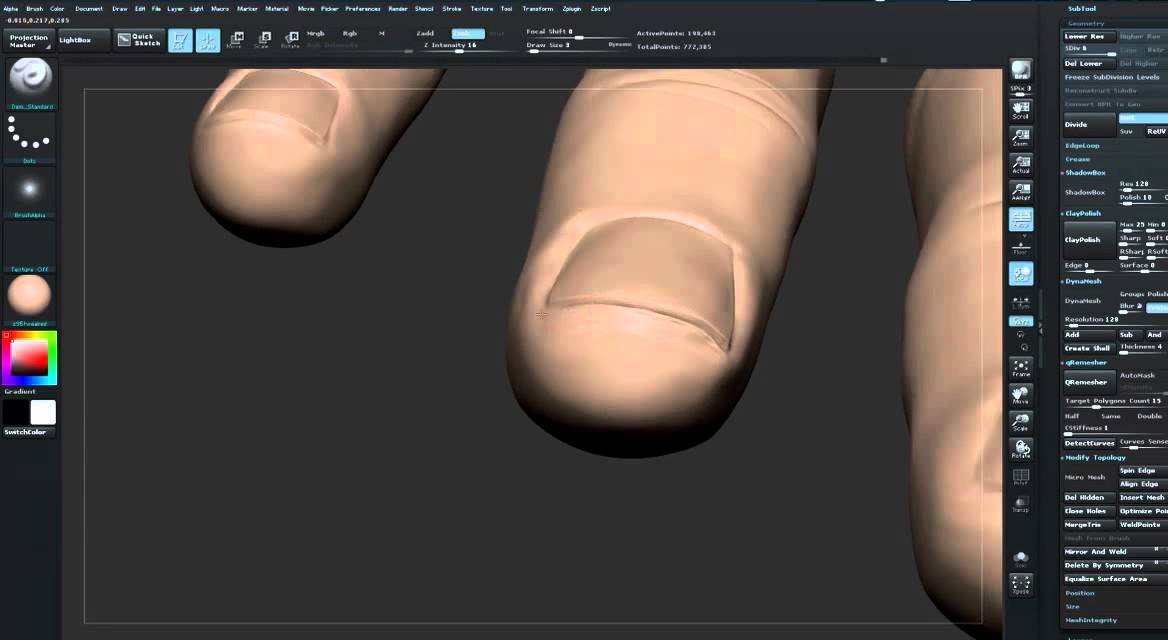Click the Actual size icon
This screenshot has width=1168, height=640.
pyautogui.click(x=1021, y=164)
